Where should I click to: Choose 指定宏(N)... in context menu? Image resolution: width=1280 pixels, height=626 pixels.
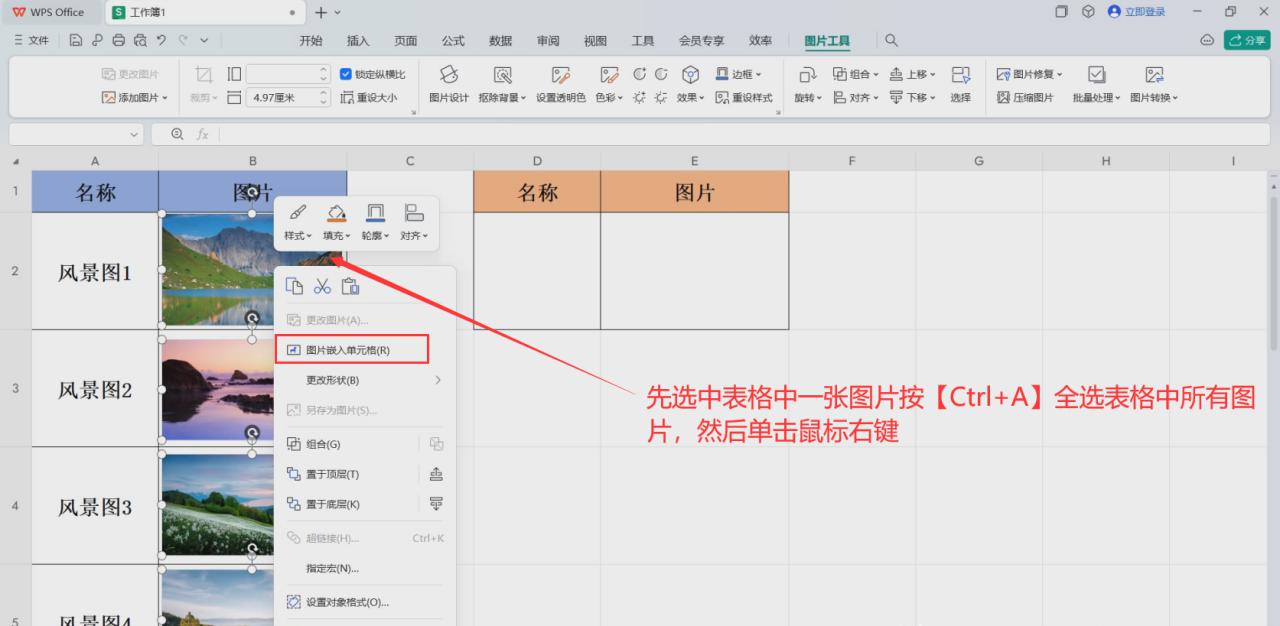point(364,568)
